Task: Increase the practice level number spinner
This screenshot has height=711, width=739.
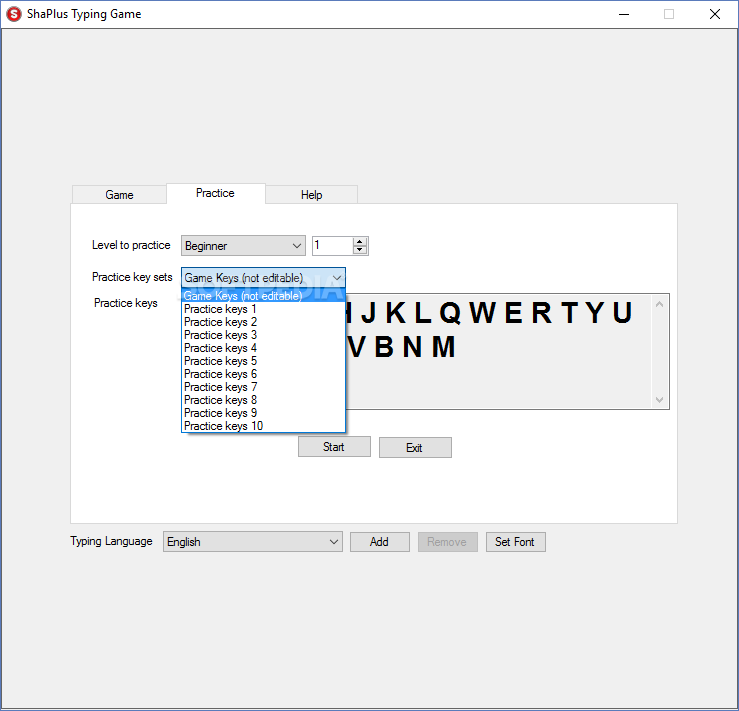Action: click(x=360, y=242)
